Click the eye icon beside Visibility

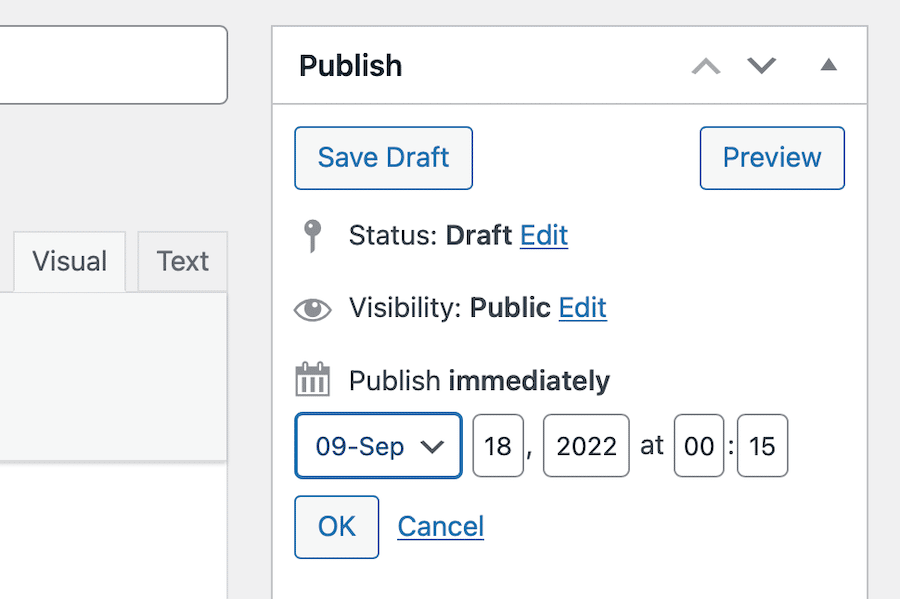pos(313,309)
